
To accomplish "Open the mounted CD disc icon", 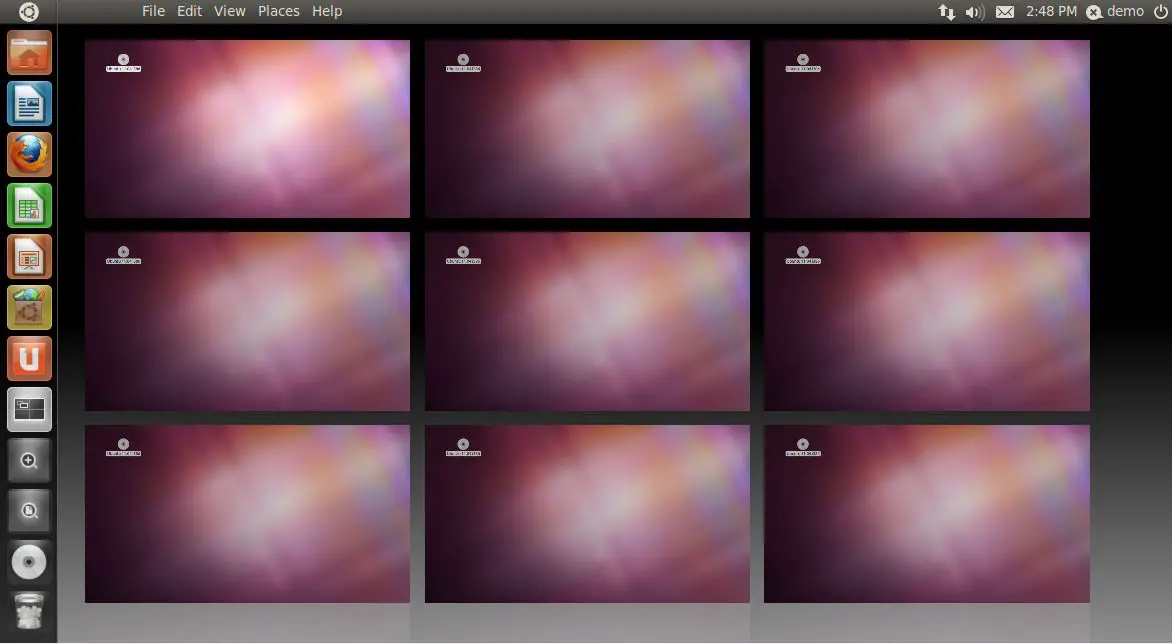I will tap(29, 563).
